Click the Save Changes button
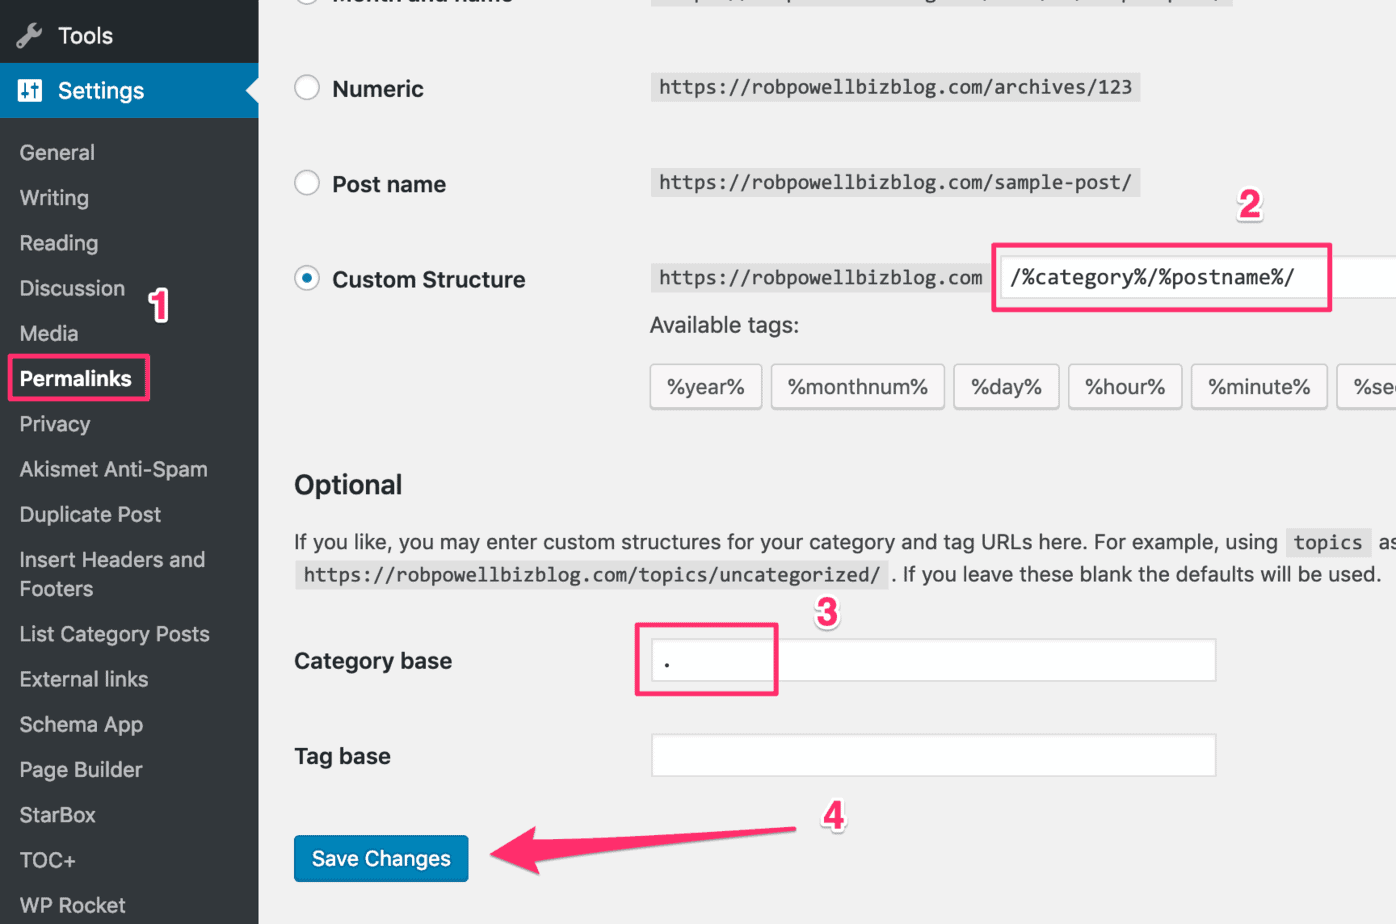The image size is (1396, 924). 381,858
